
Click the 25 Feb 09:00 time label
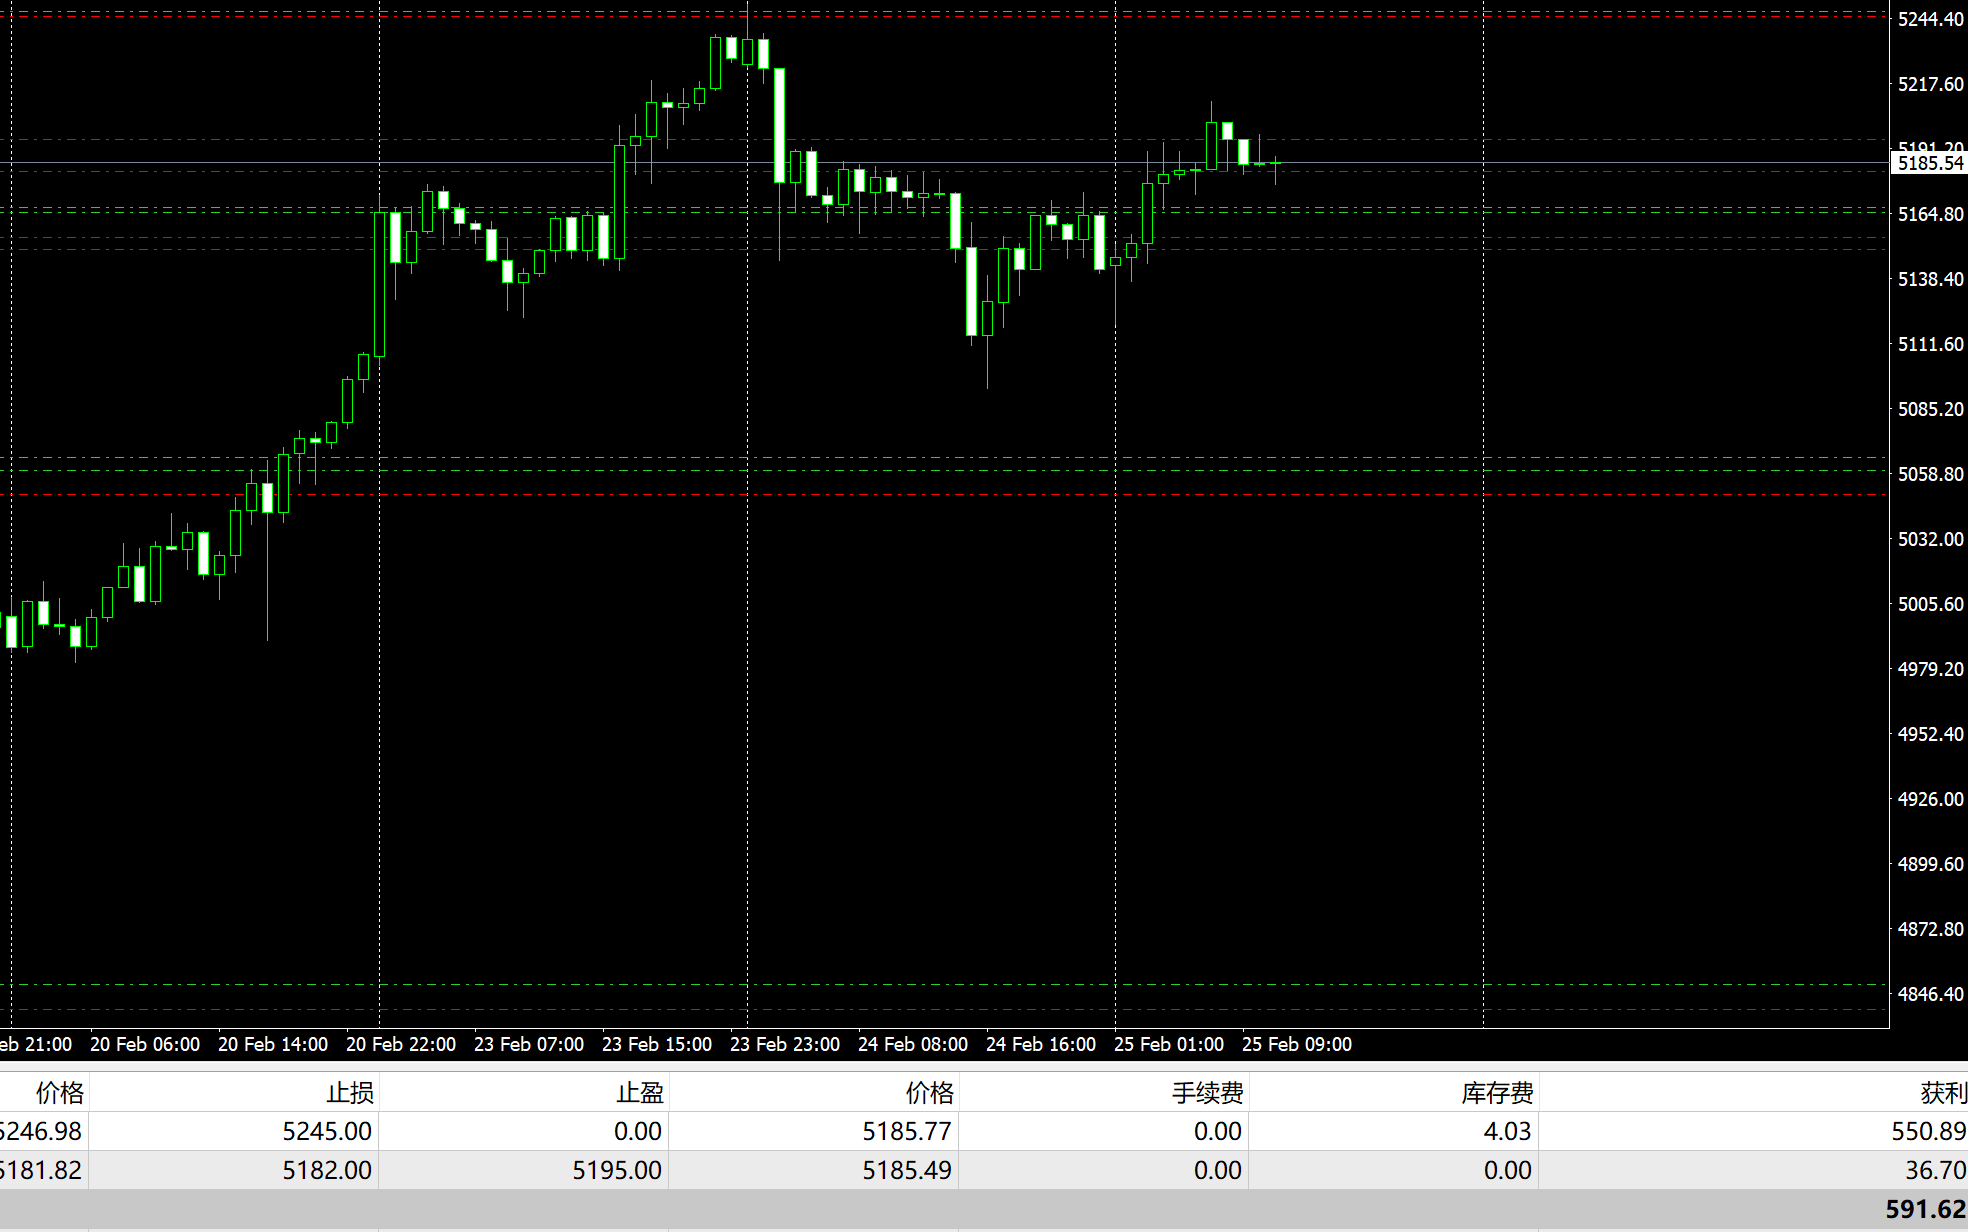1296,1044
